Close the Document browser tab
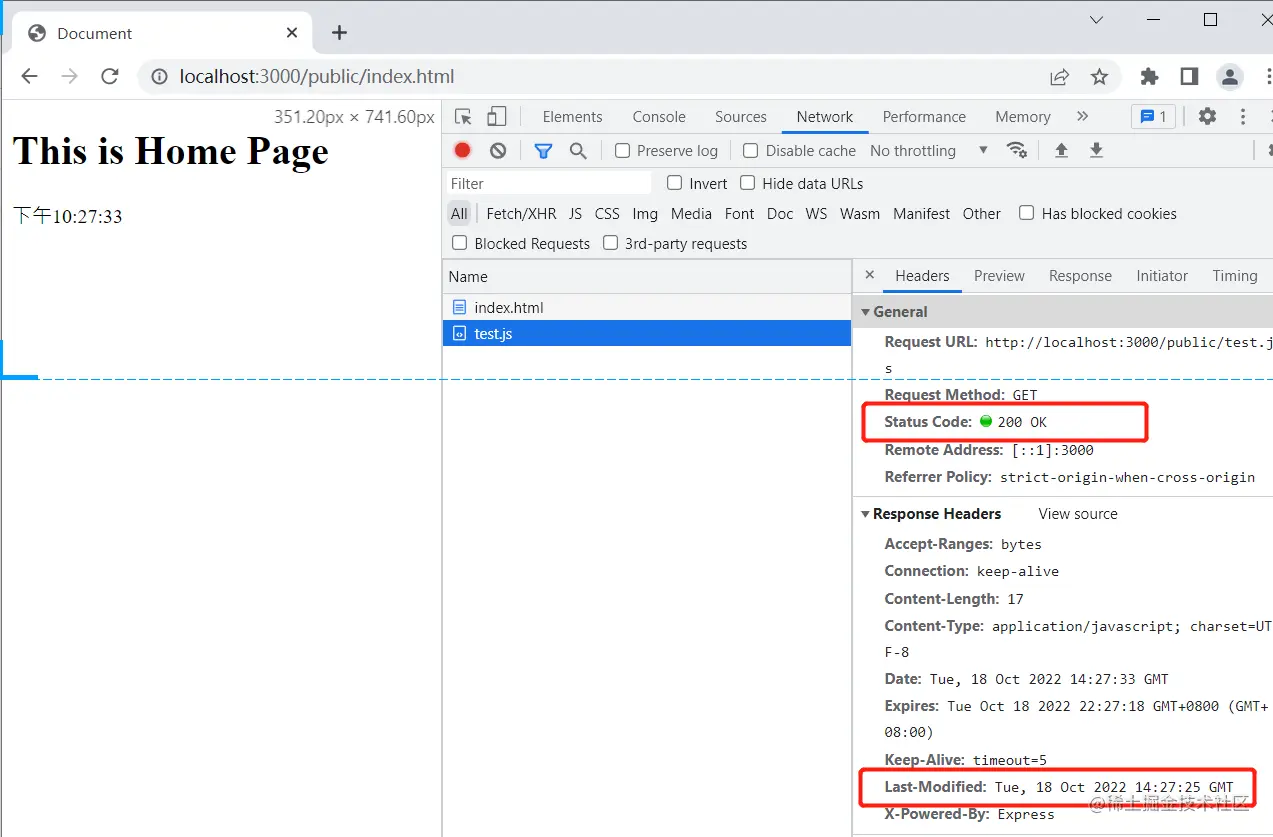The width and height of the screenshot is (1273, 837). click(x=292, y=33)
